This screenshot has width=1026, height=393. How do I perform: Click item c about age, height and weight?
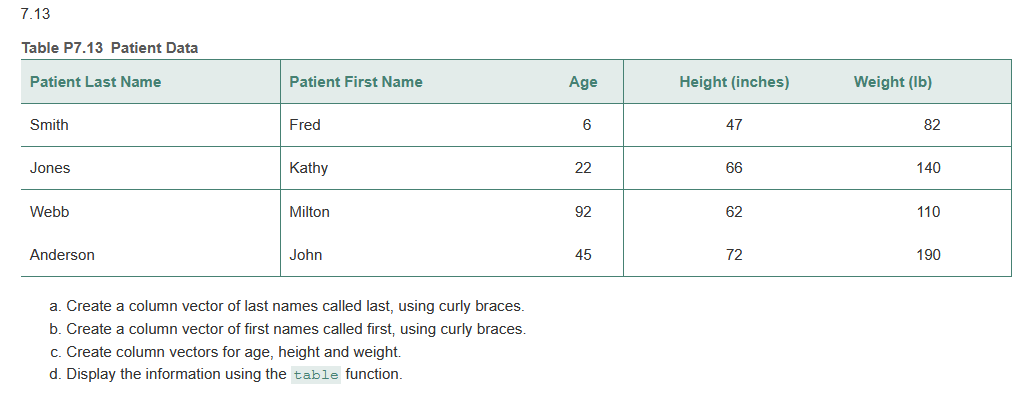[226, 352]
